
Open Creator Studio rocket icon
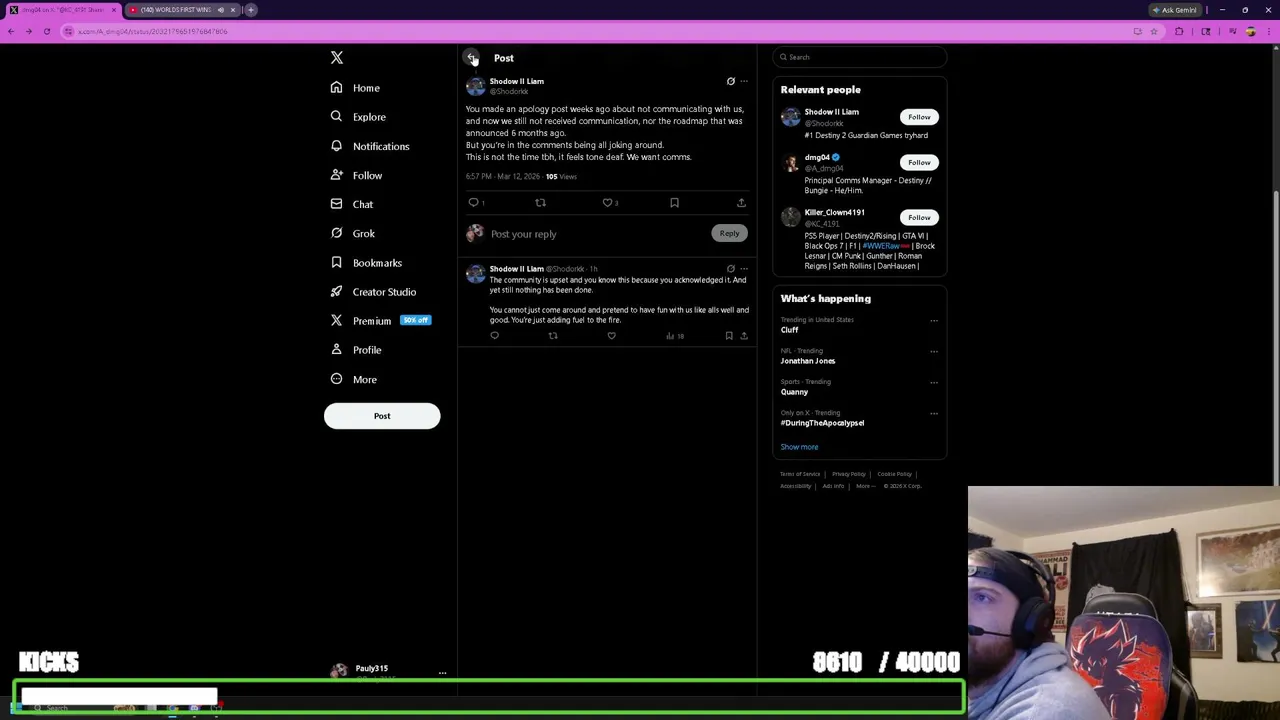click(x=336, y=292)
